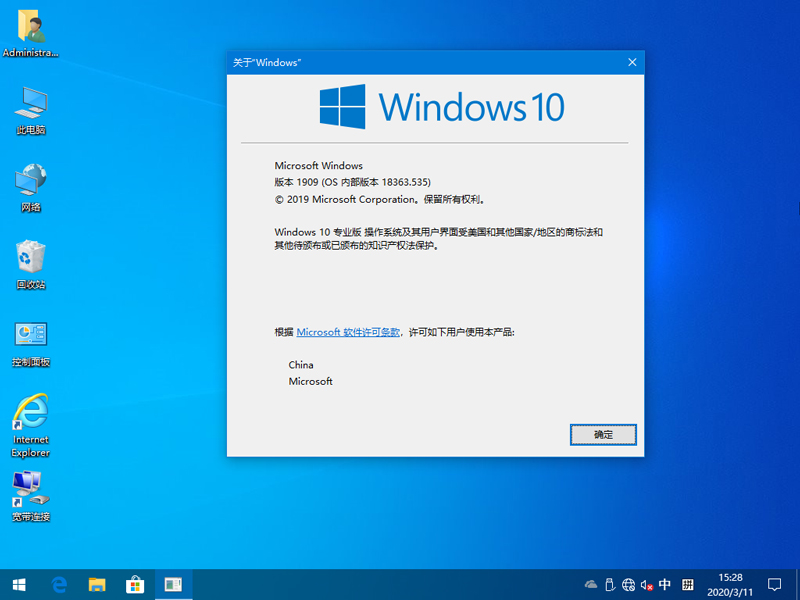Click the IME keyboard grid tray icon
The width and height of the screenshot is (800, 600).
(688, 585)
